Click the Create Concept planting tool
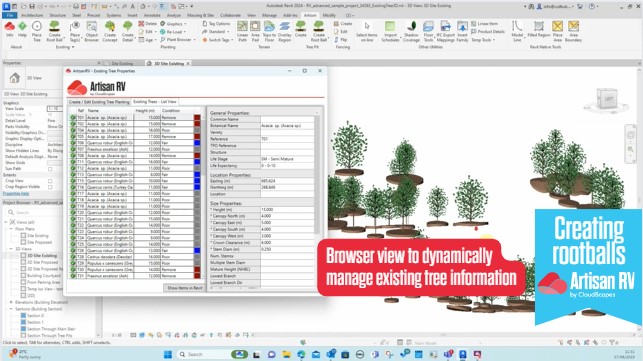Viewport: 643px width, 361px height. (x=110, y=32)
